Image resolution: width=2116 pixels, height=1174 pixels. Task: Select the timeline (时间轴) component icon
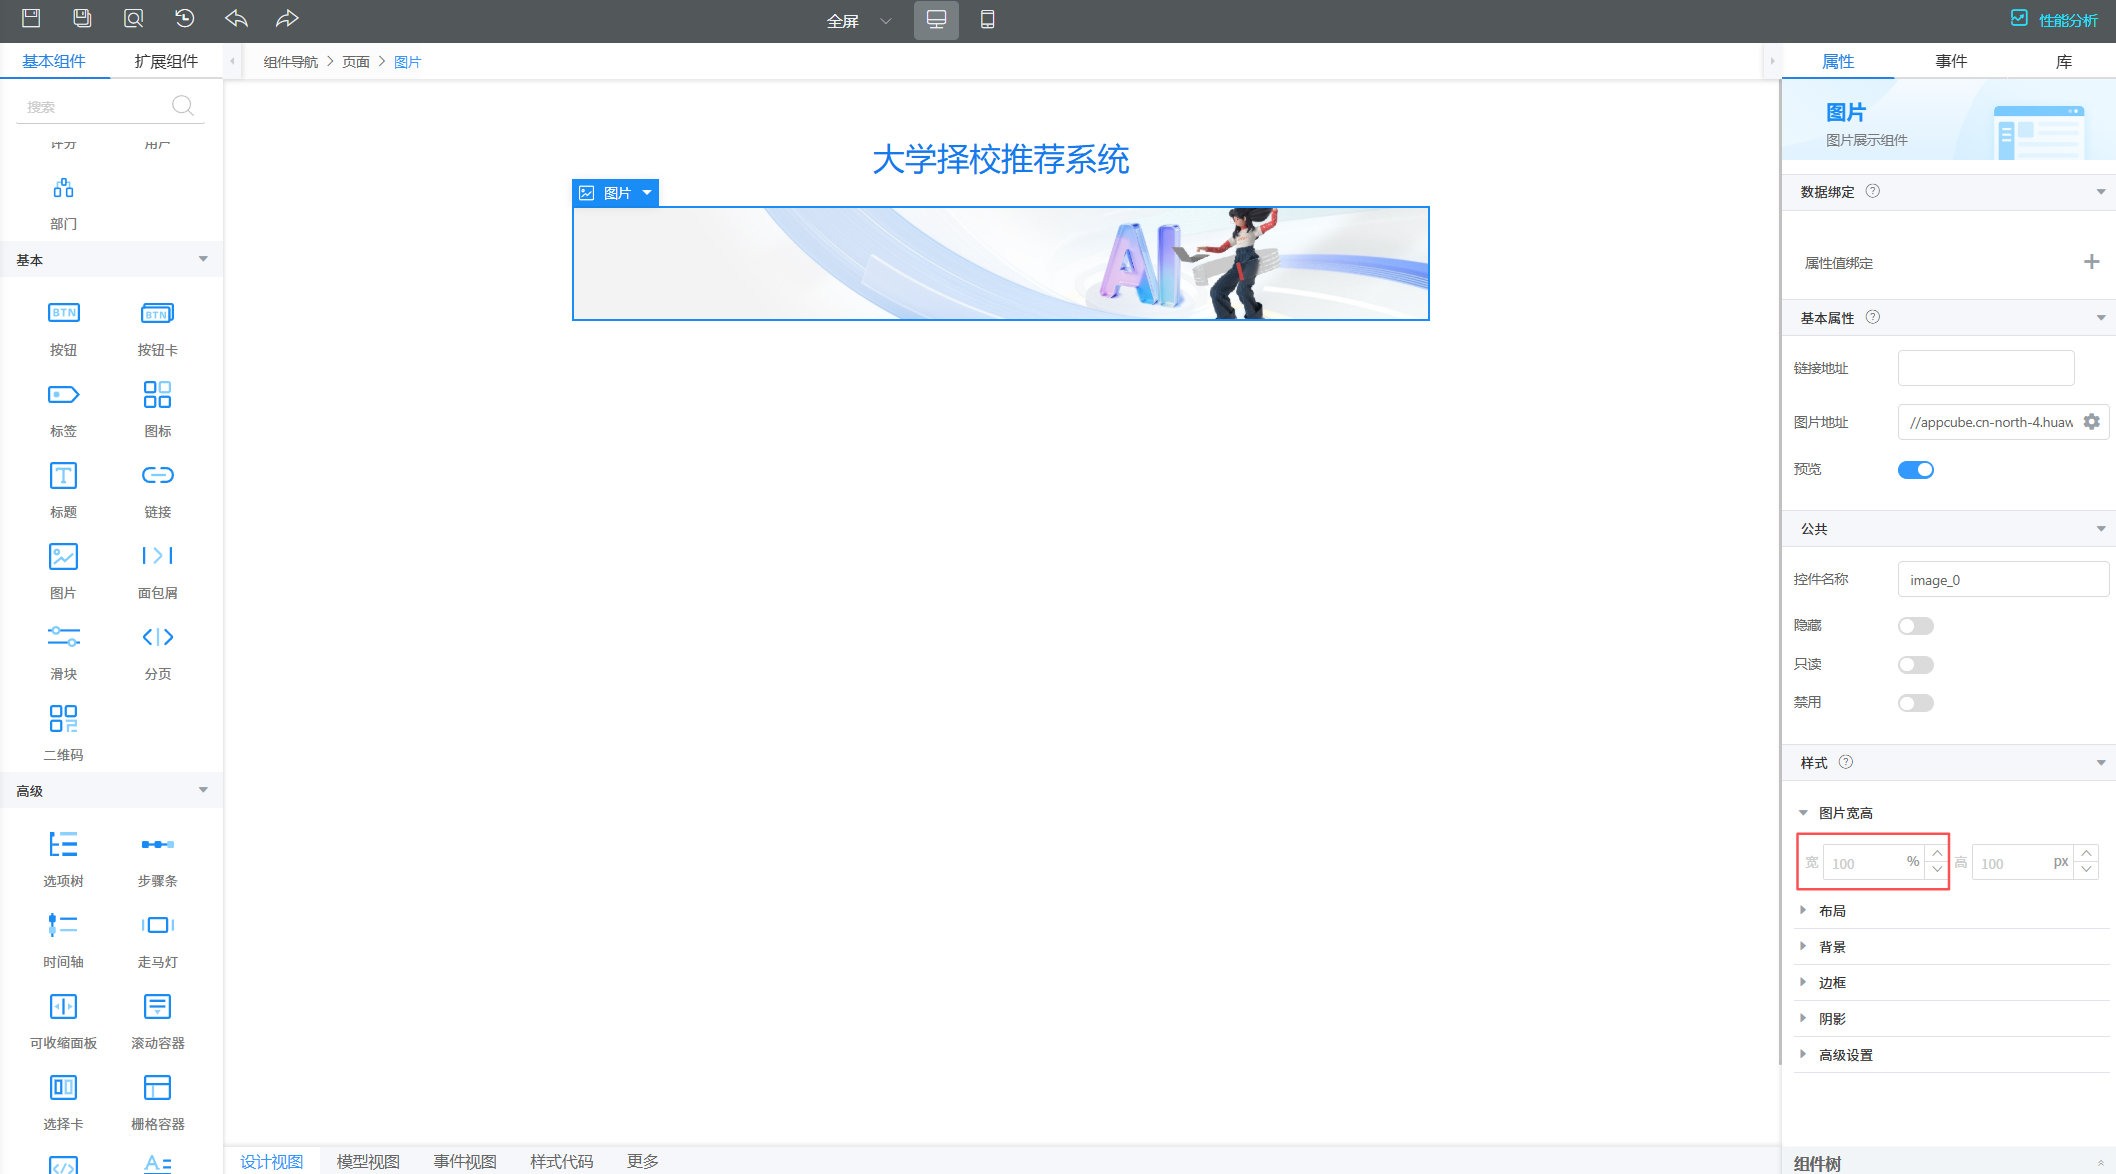63,925
